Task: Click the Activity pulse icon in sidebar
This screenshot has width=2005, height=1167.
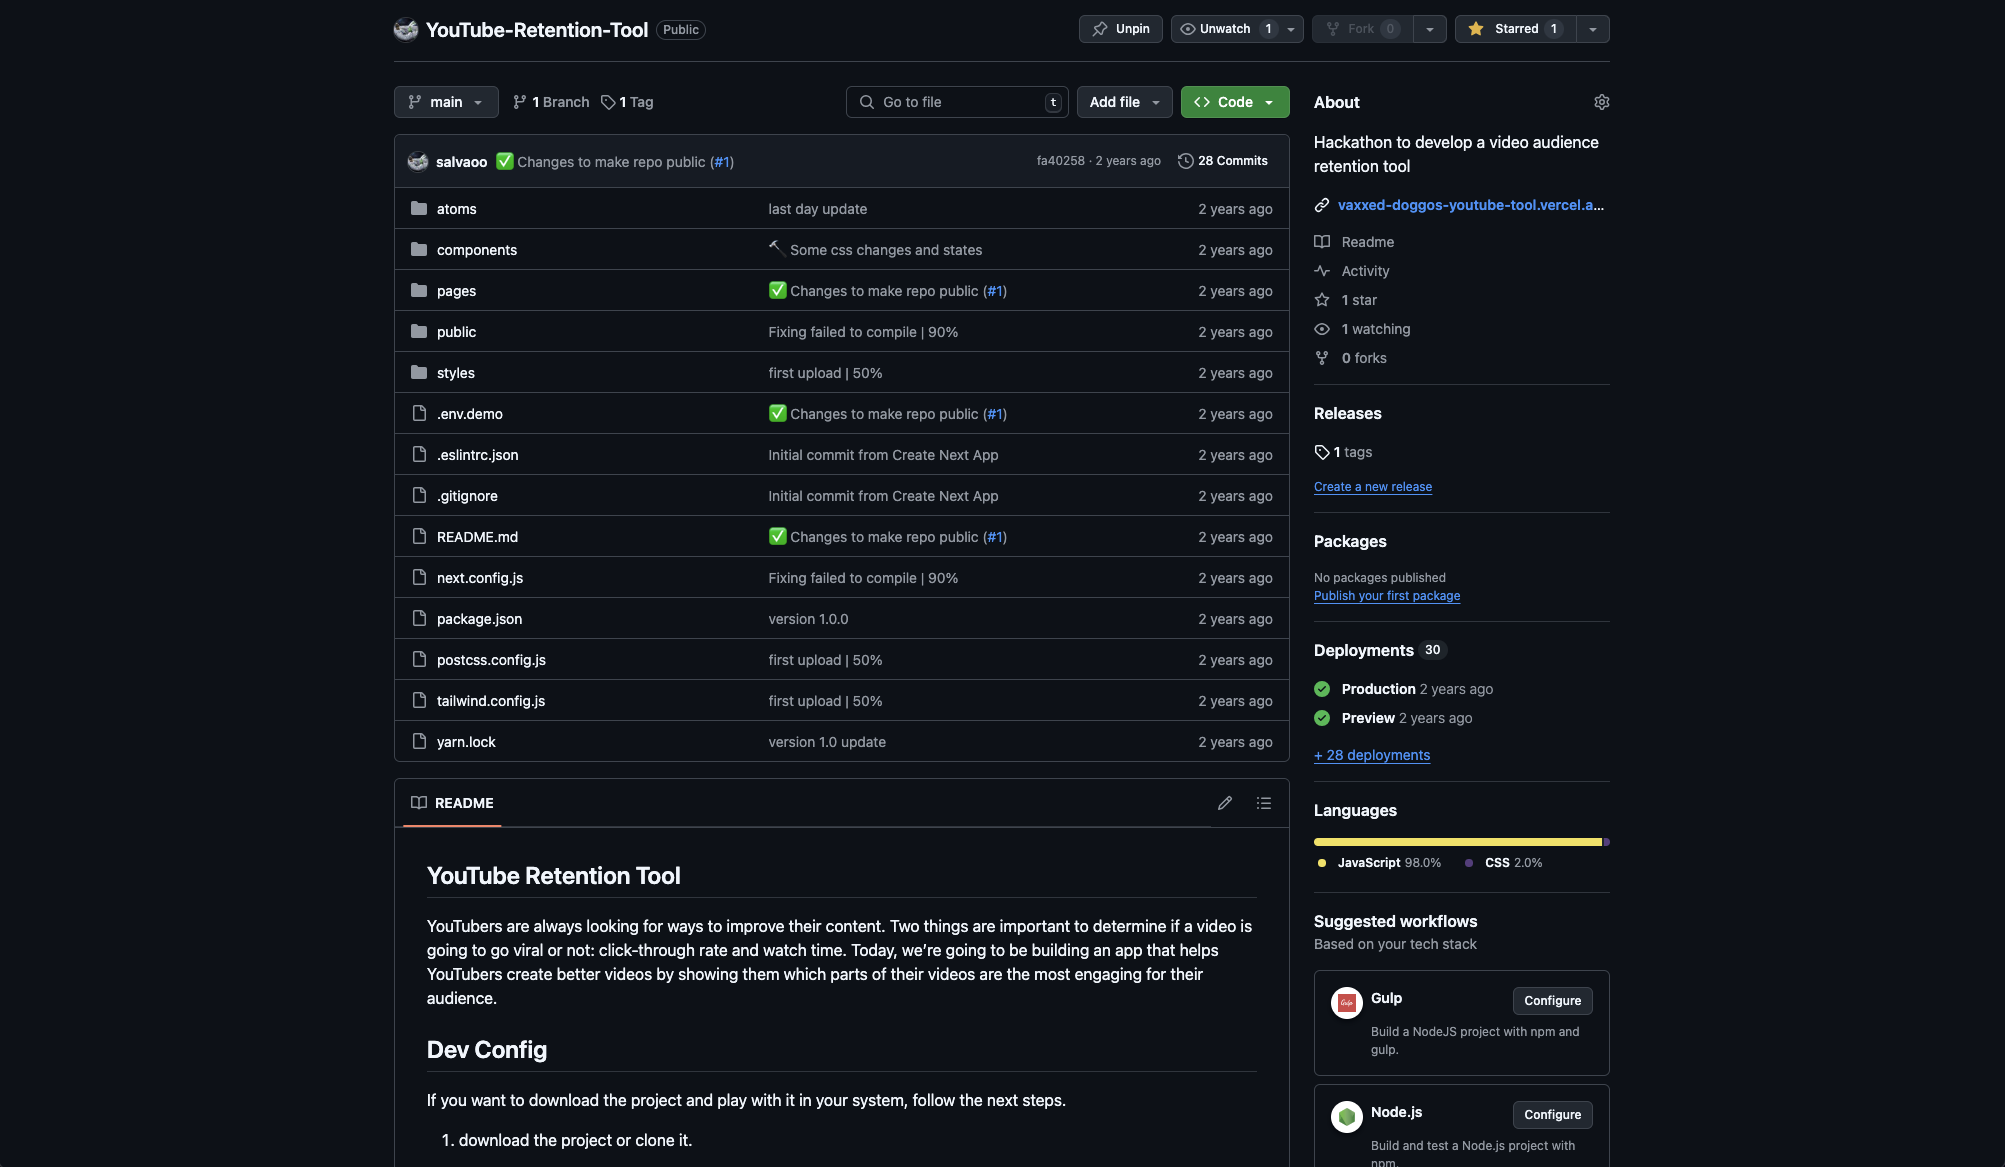Action: click(1321, 270)
